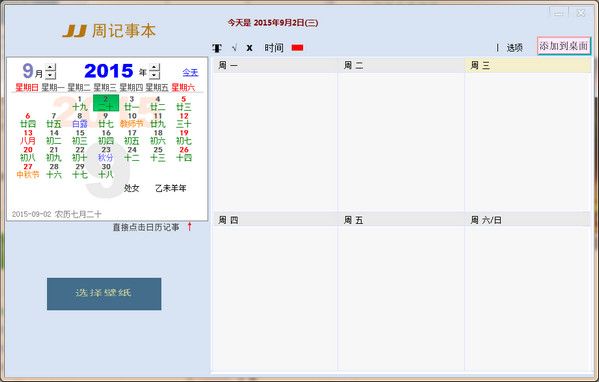Screen dimensions: 599x382
Task: Click the 周三 Wednesday note area
Action: point(528,142)
